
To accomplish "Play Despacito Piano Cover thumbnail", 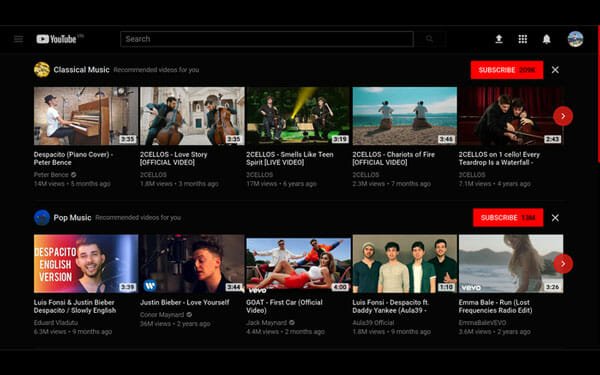I will pyautogui.click(x=86, y=116).
